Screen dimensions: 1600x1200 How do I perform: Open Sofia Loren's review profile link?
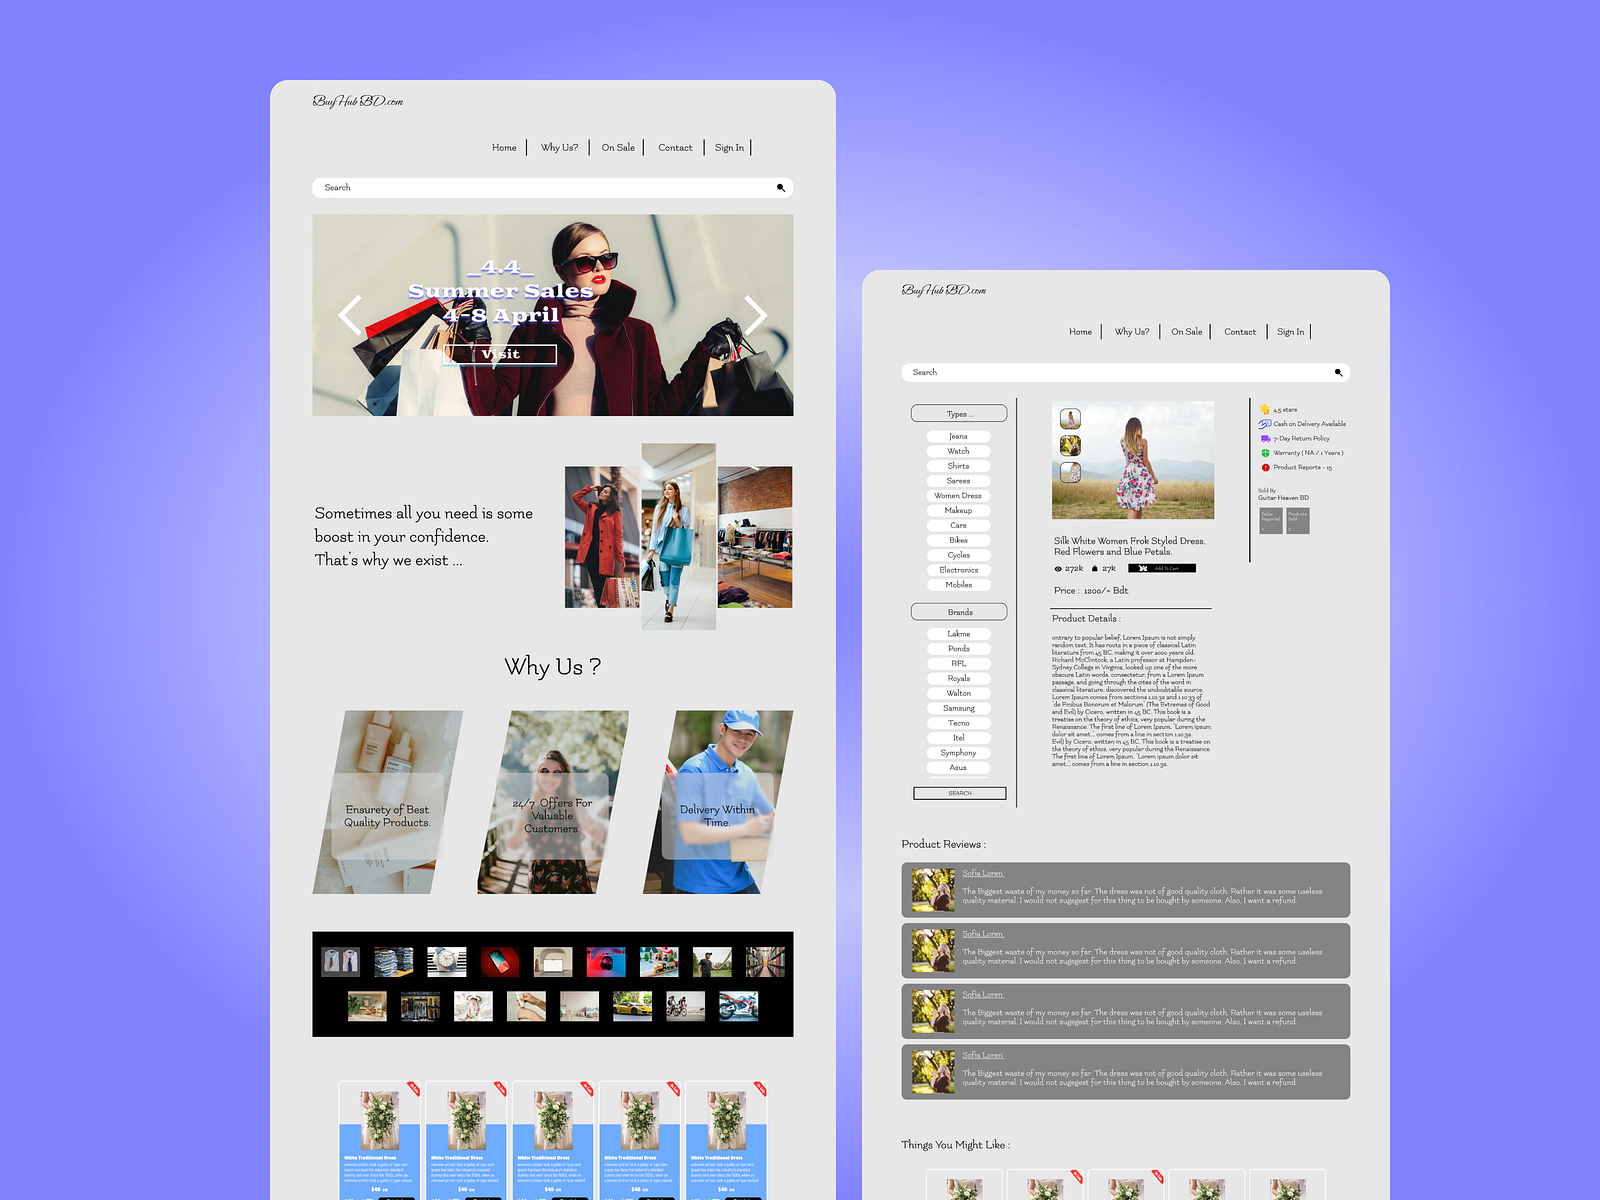tap(983, 872)
